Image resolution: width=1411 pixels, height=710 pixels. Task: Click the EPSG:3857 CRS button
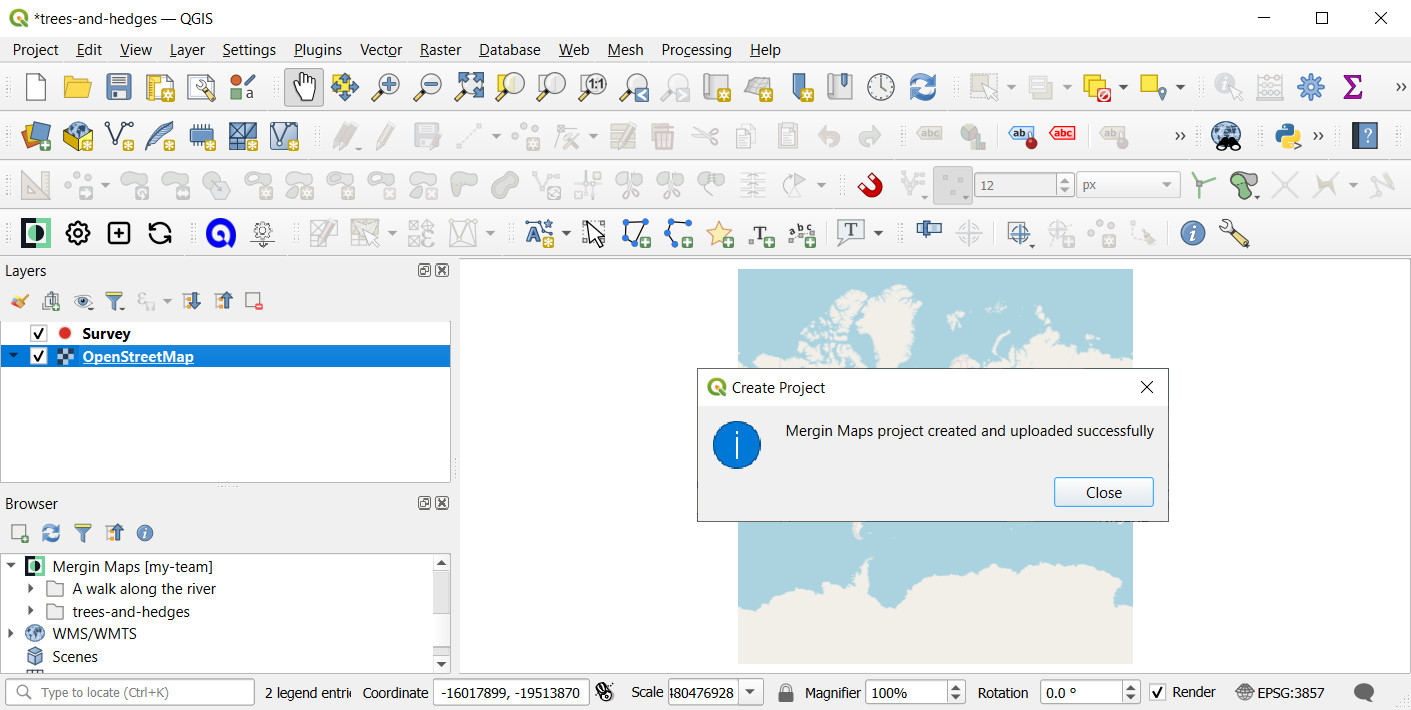pos(1280,692)
